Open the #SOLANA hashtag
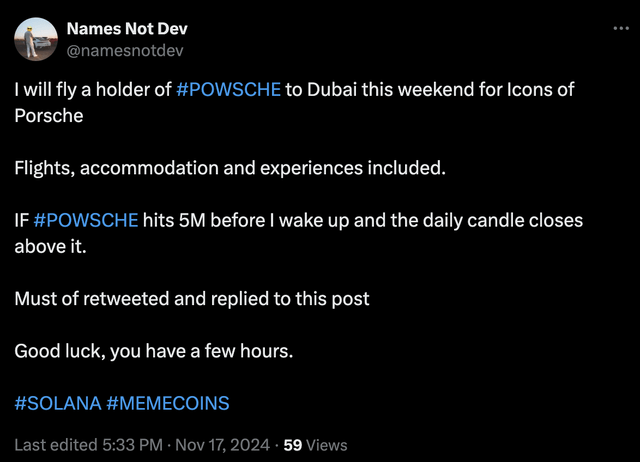The image size is (640, 462). click(58, 403)
